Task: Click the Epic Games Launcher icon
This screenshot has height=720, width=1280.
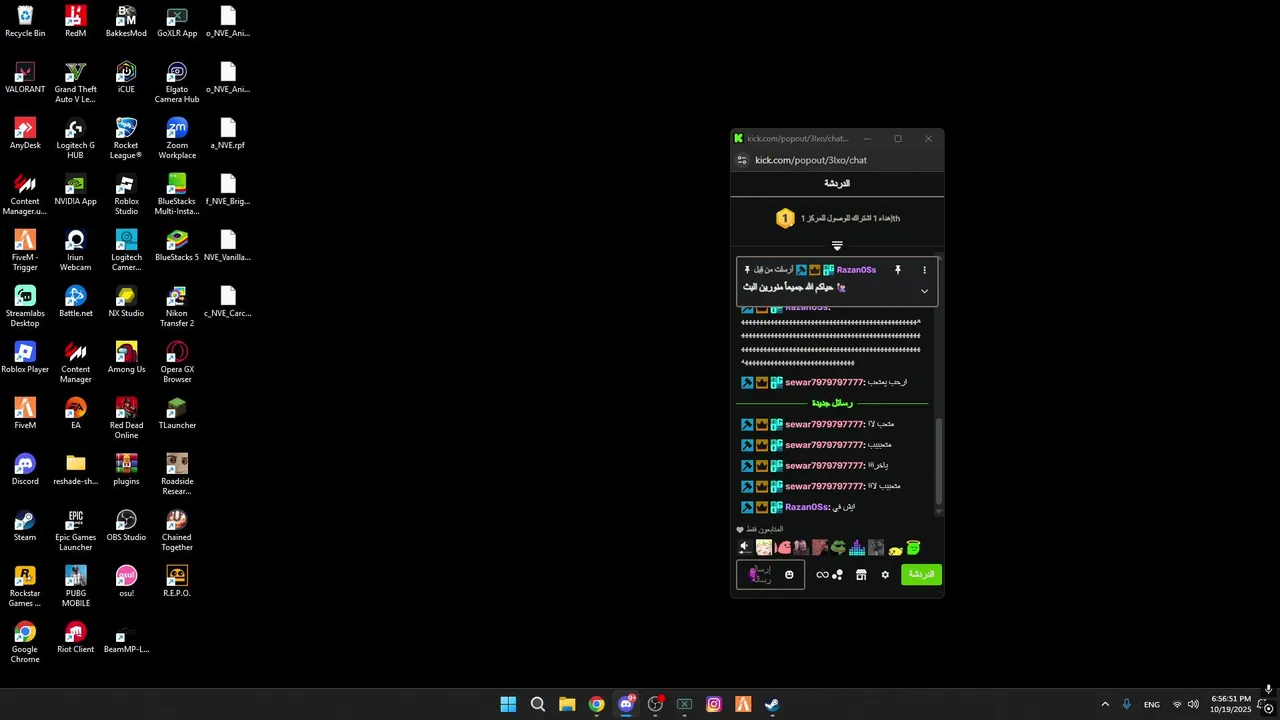Action: tap(75, 531)
